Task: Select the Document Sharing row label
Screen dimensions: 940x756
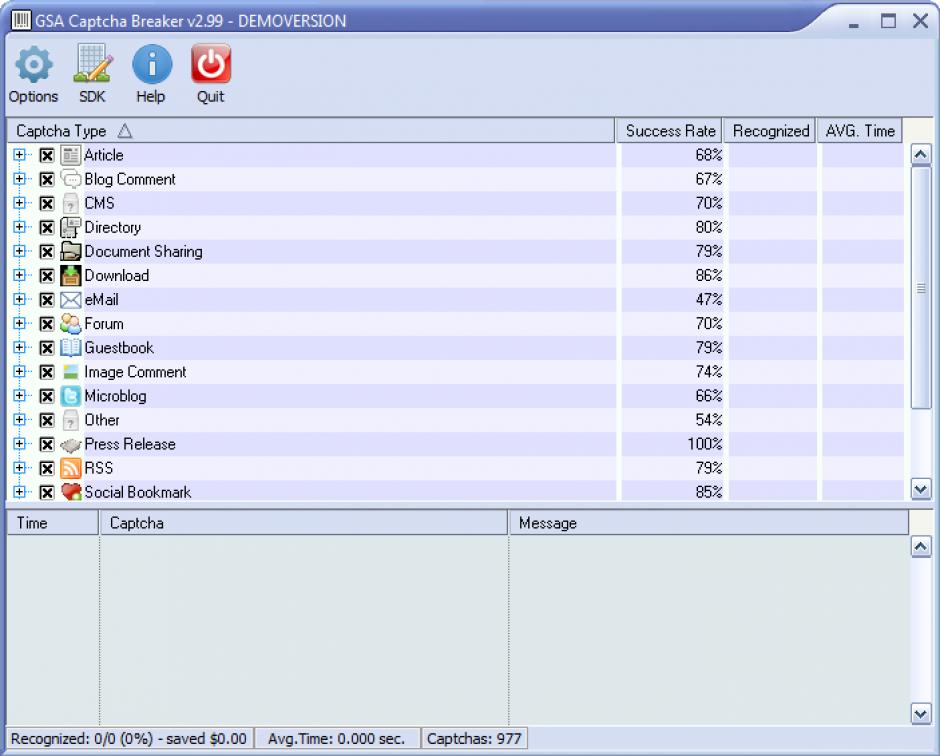Action: coord(143,251)
